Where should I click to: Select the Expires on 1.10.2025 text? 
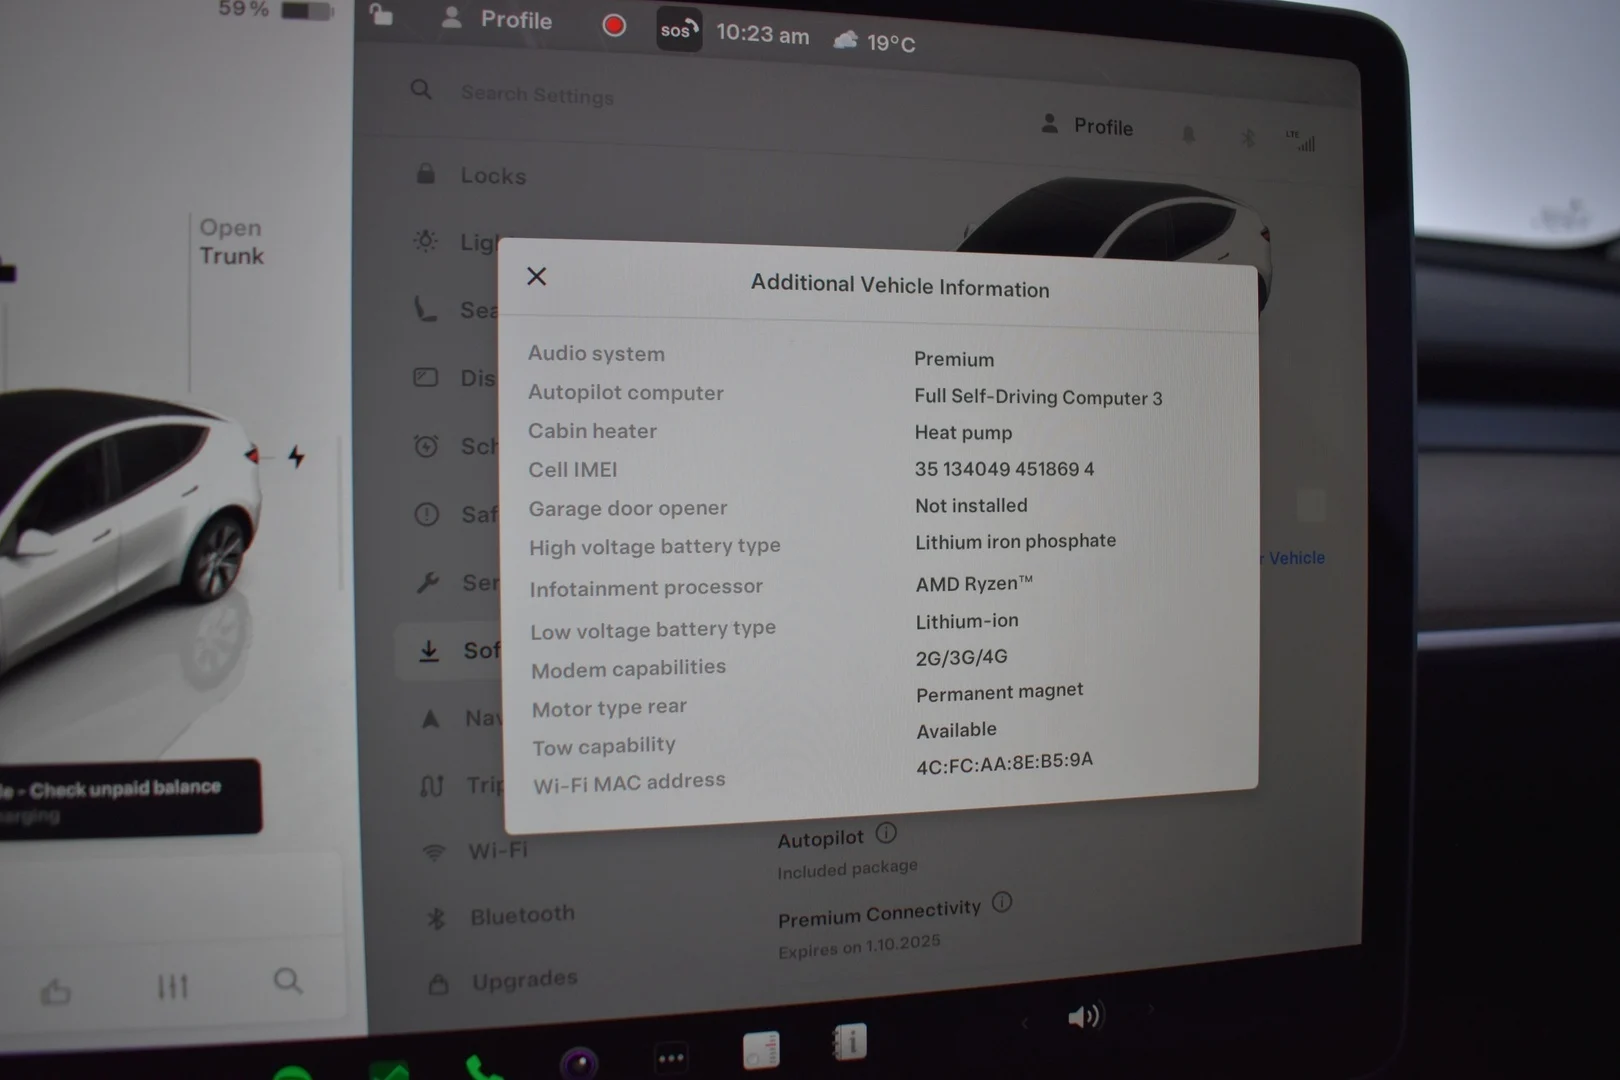point(859,946)
